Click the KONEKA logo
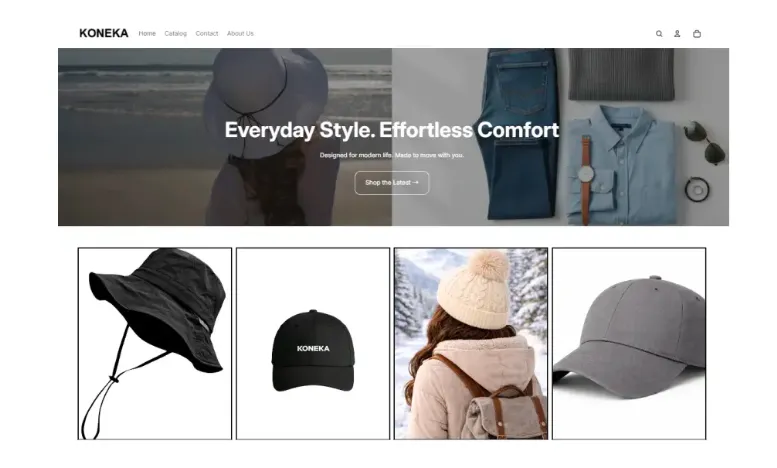The height and width of the screenshot is (468, 777). [x=104, y=33]
